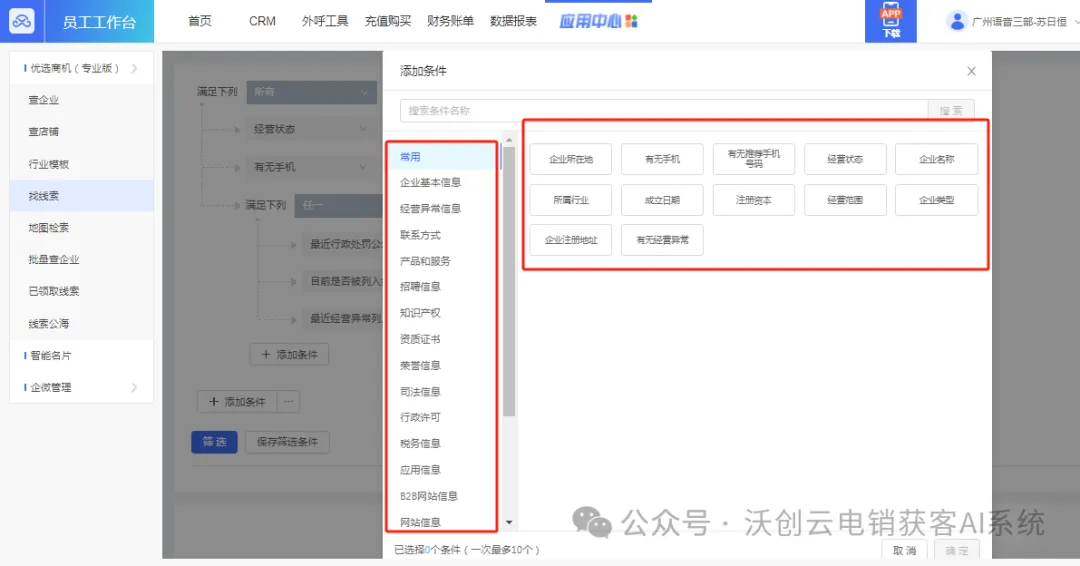Click the blue 筛选 button
The image size is (1080, 566).
point(214,442)
